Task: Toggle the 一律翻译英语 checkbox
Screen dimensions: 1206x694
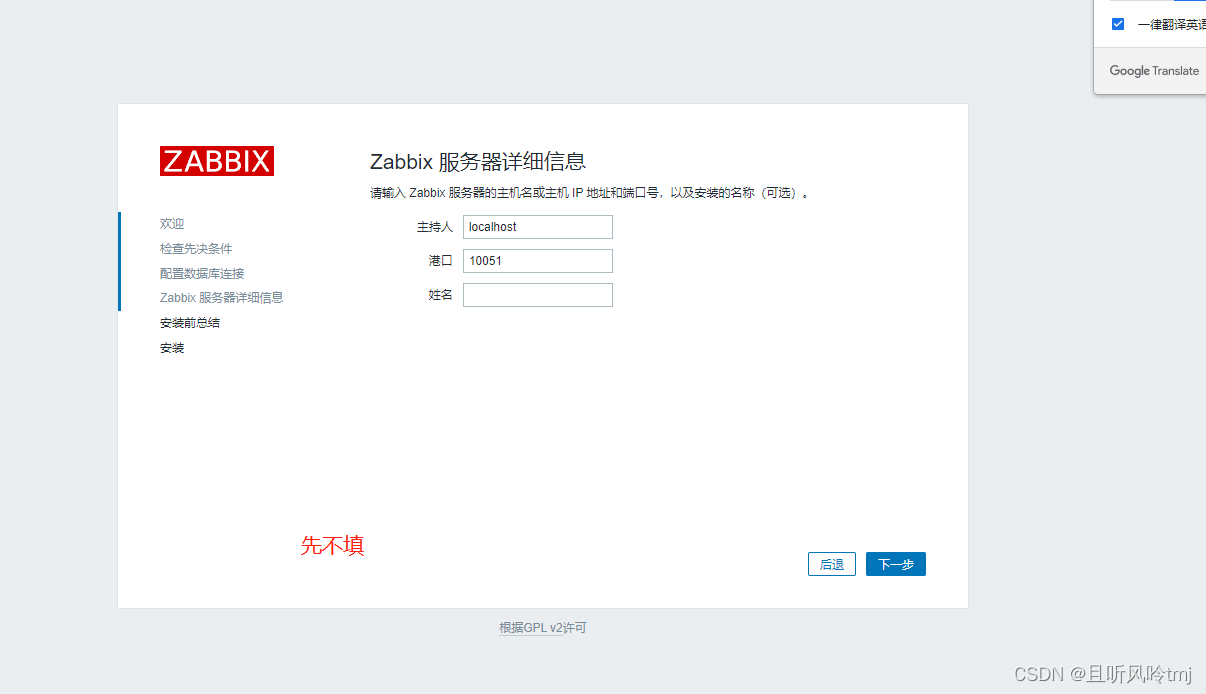Action: pyautogui.click(x=1118, y=24)
